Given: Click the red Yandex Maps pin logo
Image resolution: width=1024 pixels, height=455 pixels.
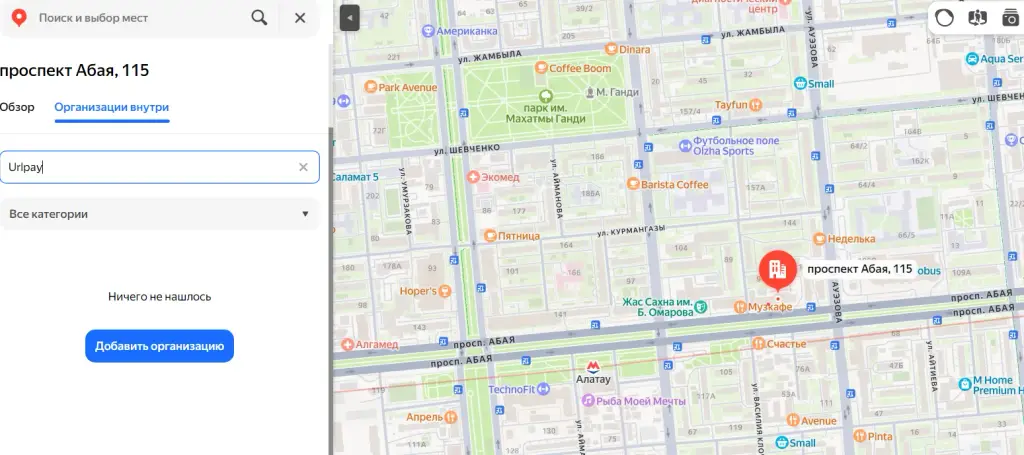Looking at the screenshot, I should click(20, 18).
